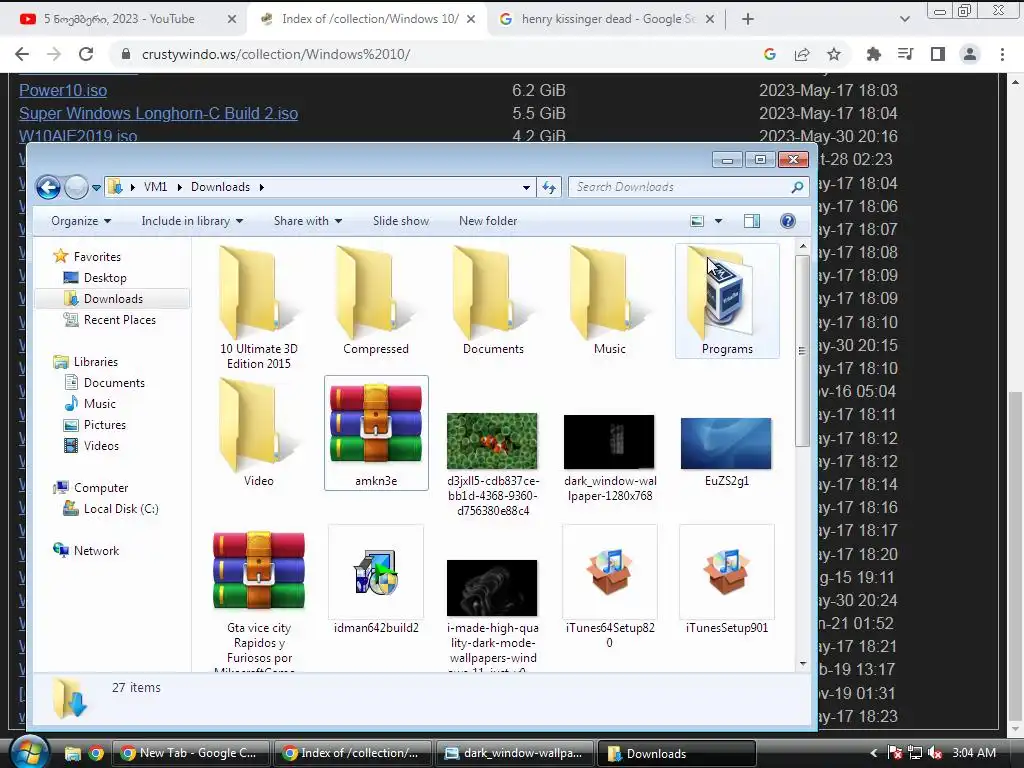
Task: Go back in Explorer navigation
Action: point(48,187)
